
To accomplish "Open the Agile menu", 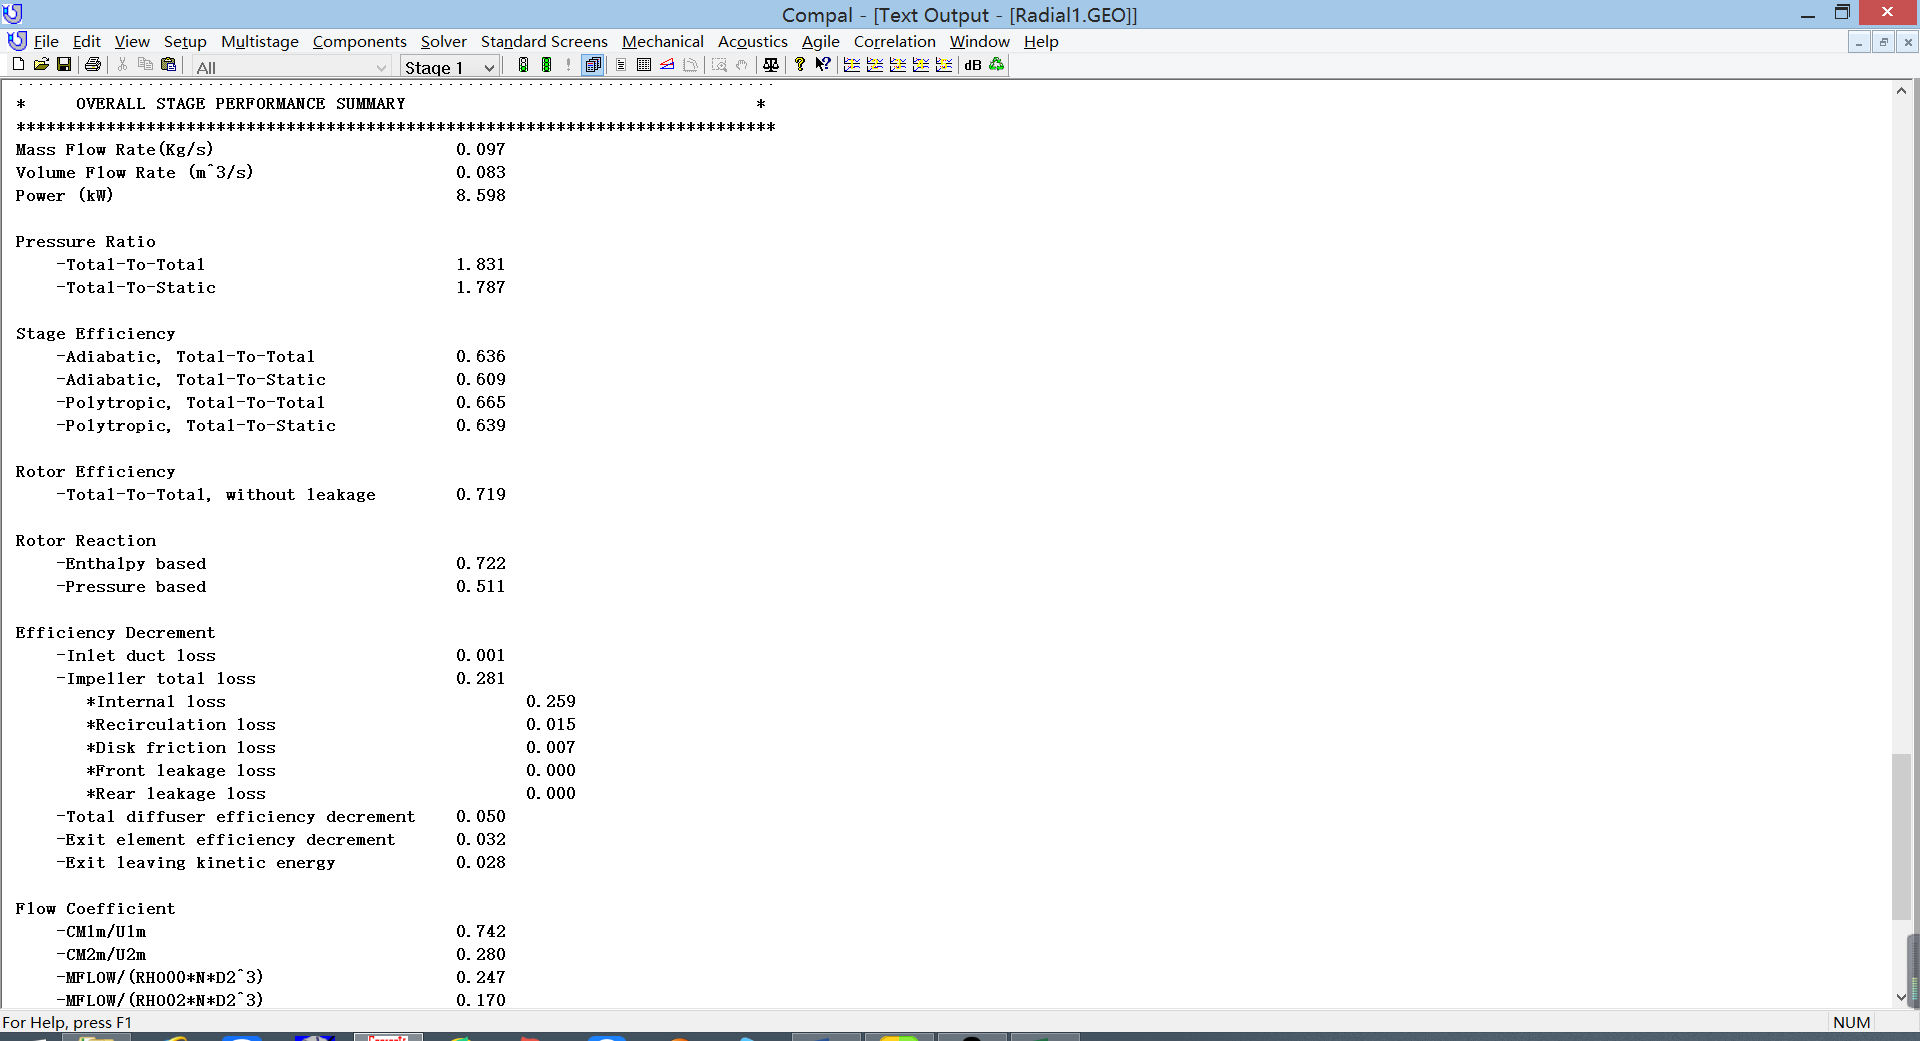I will (x=821, y=41).
